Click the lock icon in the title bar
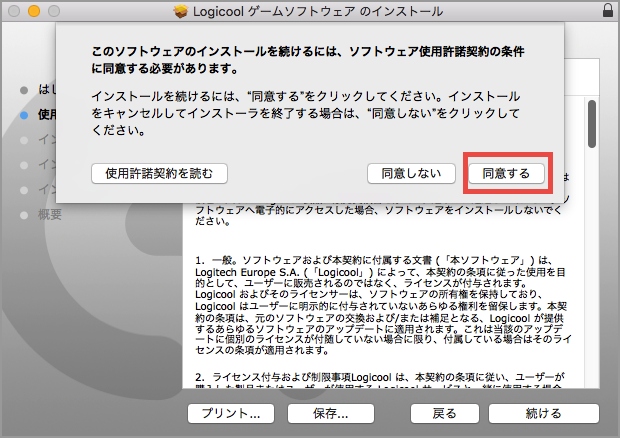This screenshot has width=620, height=438. [608, 10]
